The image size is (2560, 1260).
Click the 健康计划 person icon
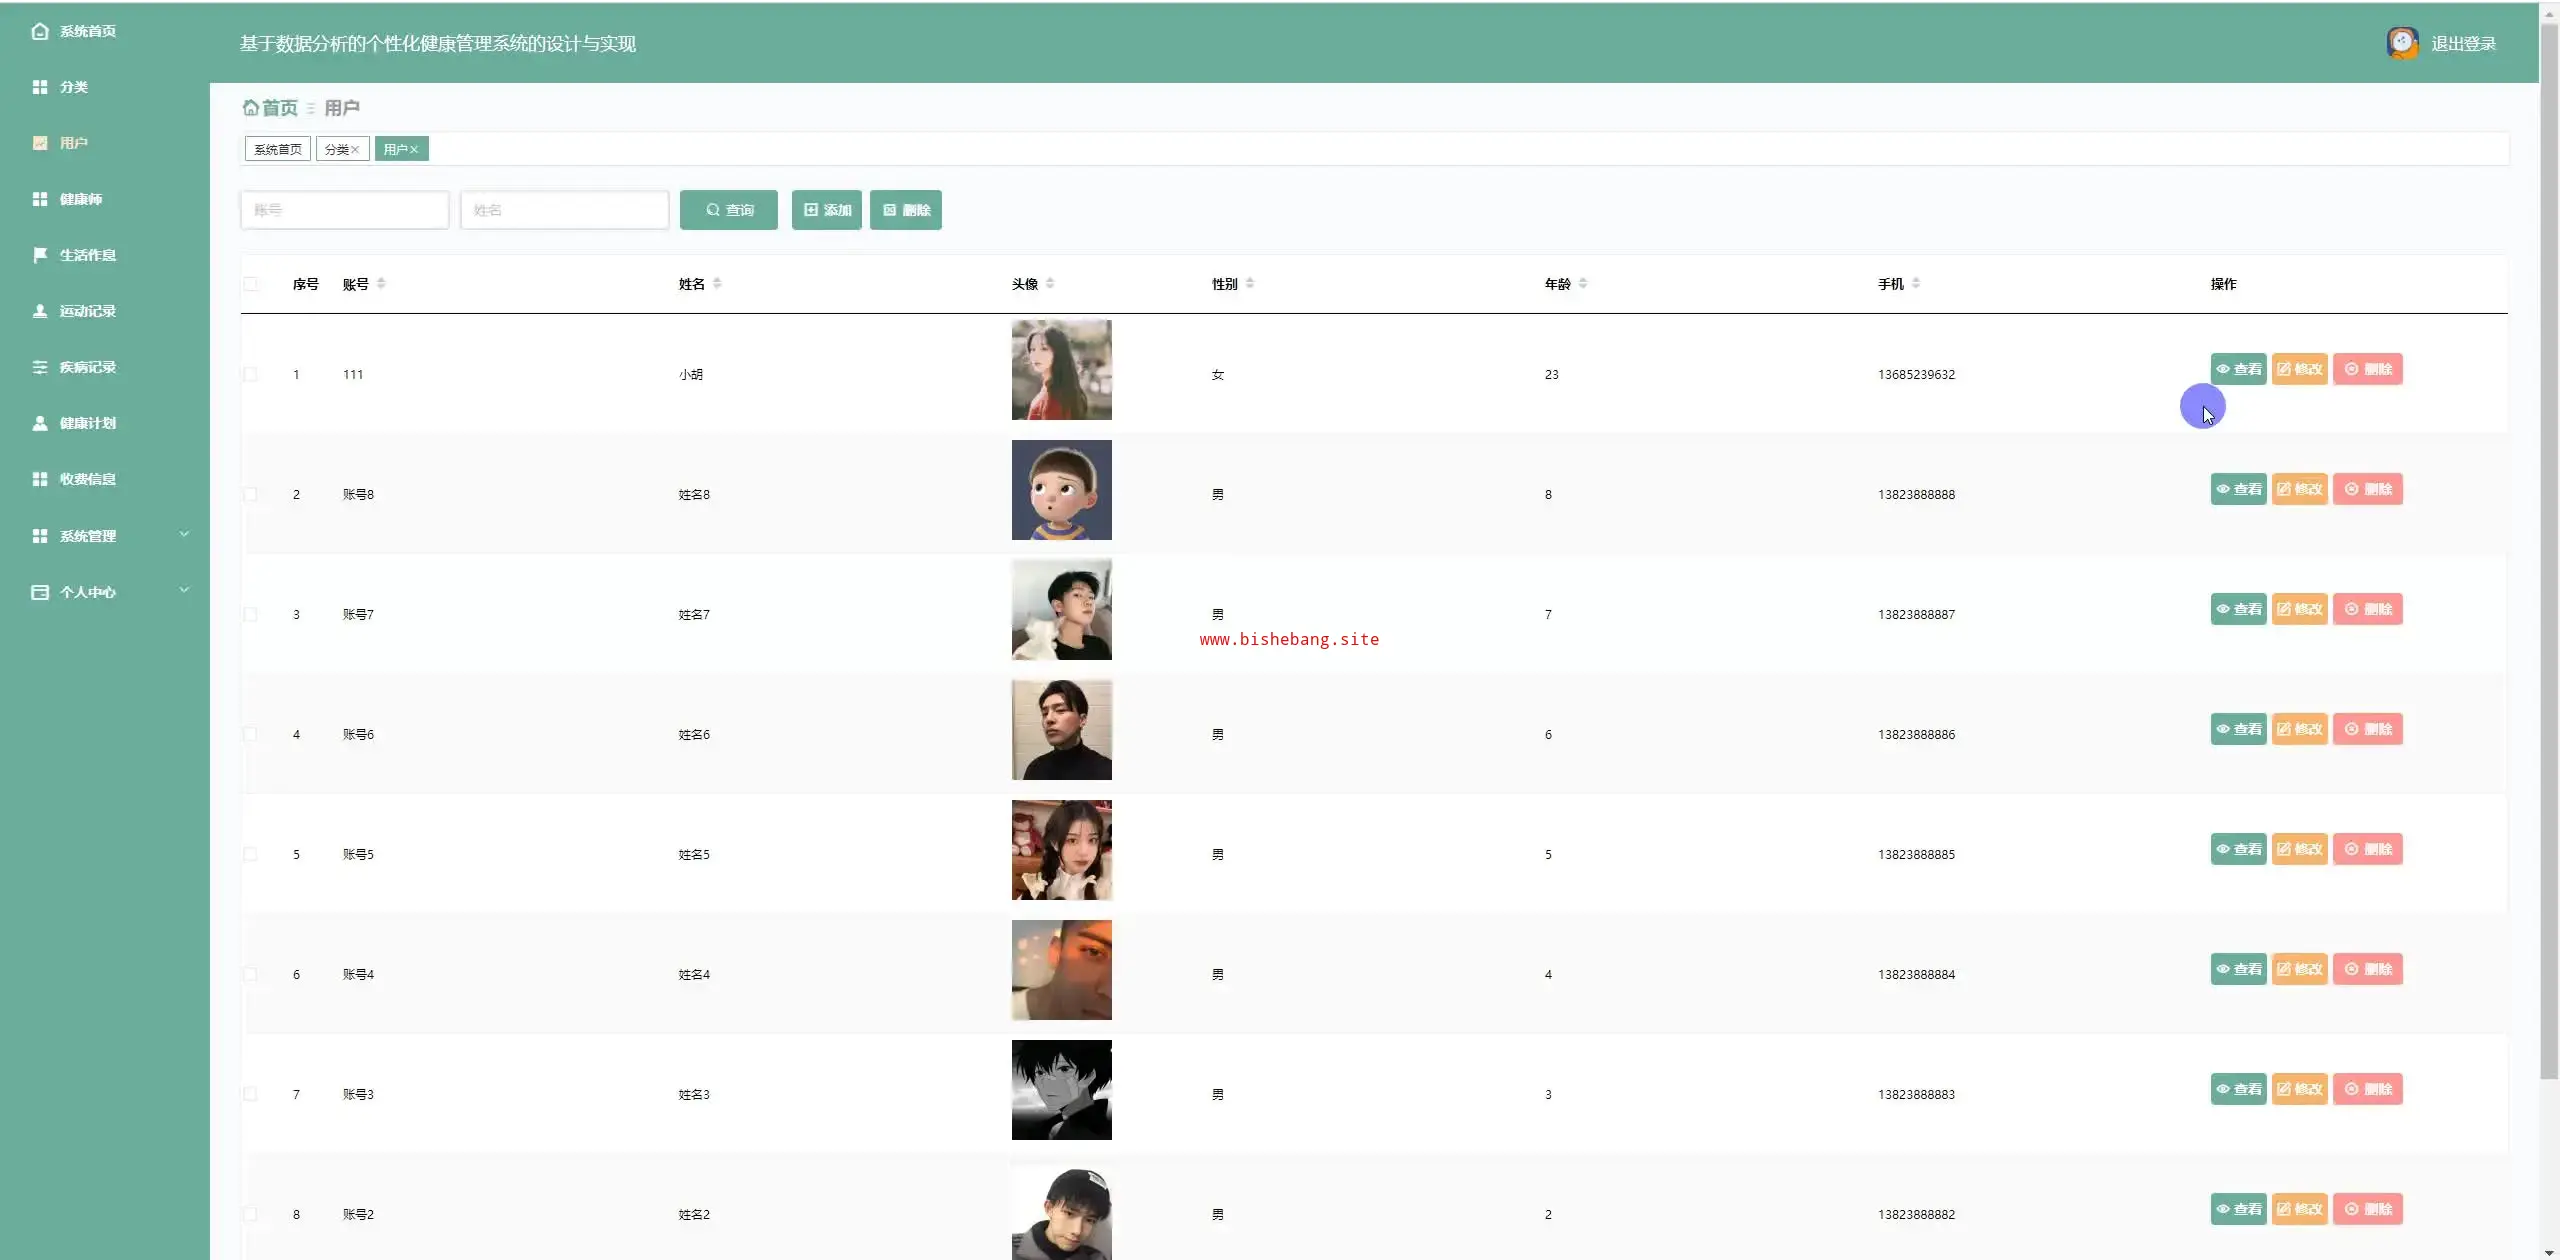point(40,423)
